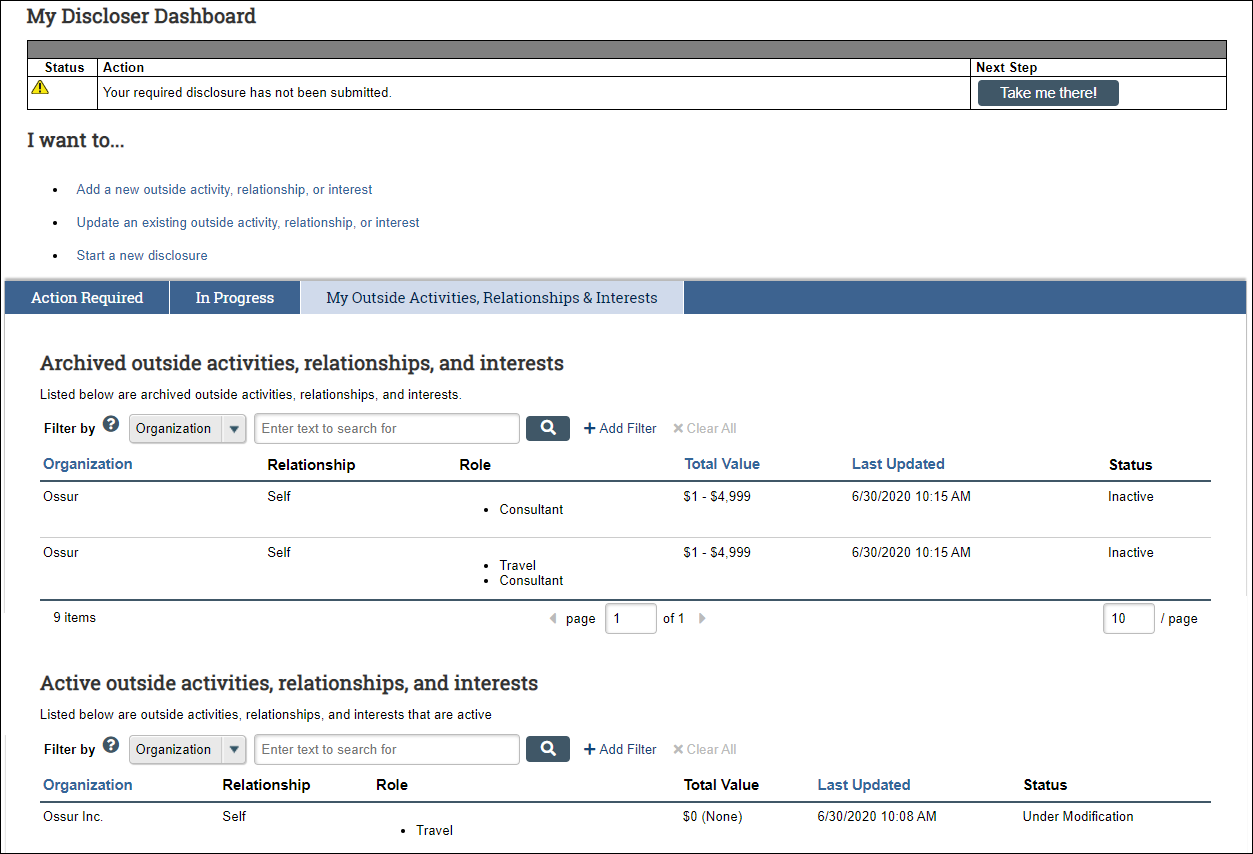Open the Organization filter dropdown for archived items

(232, 428)
